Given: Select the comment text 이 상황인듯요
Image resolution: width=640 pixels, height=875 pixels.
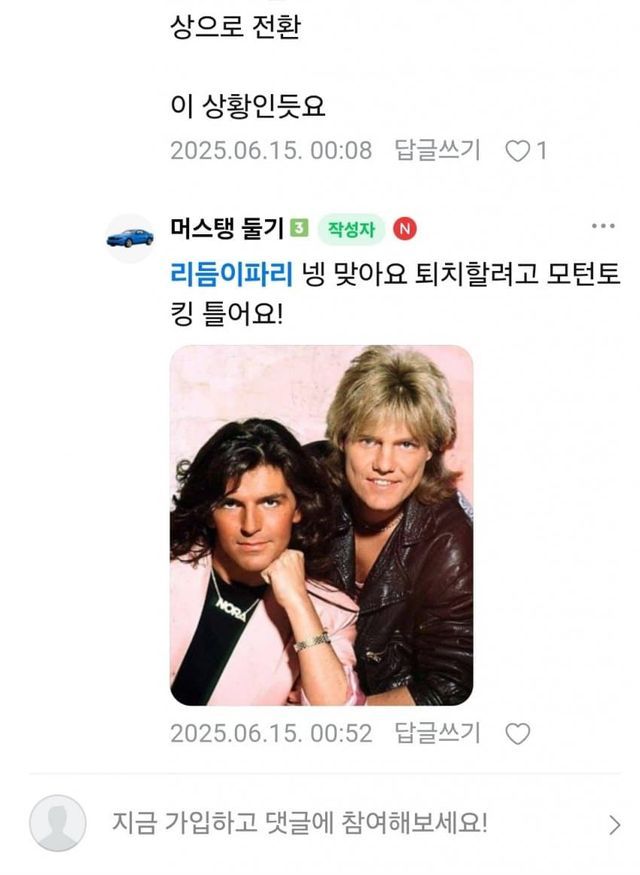Looking at the screenshot, I should tap(248, 106).
